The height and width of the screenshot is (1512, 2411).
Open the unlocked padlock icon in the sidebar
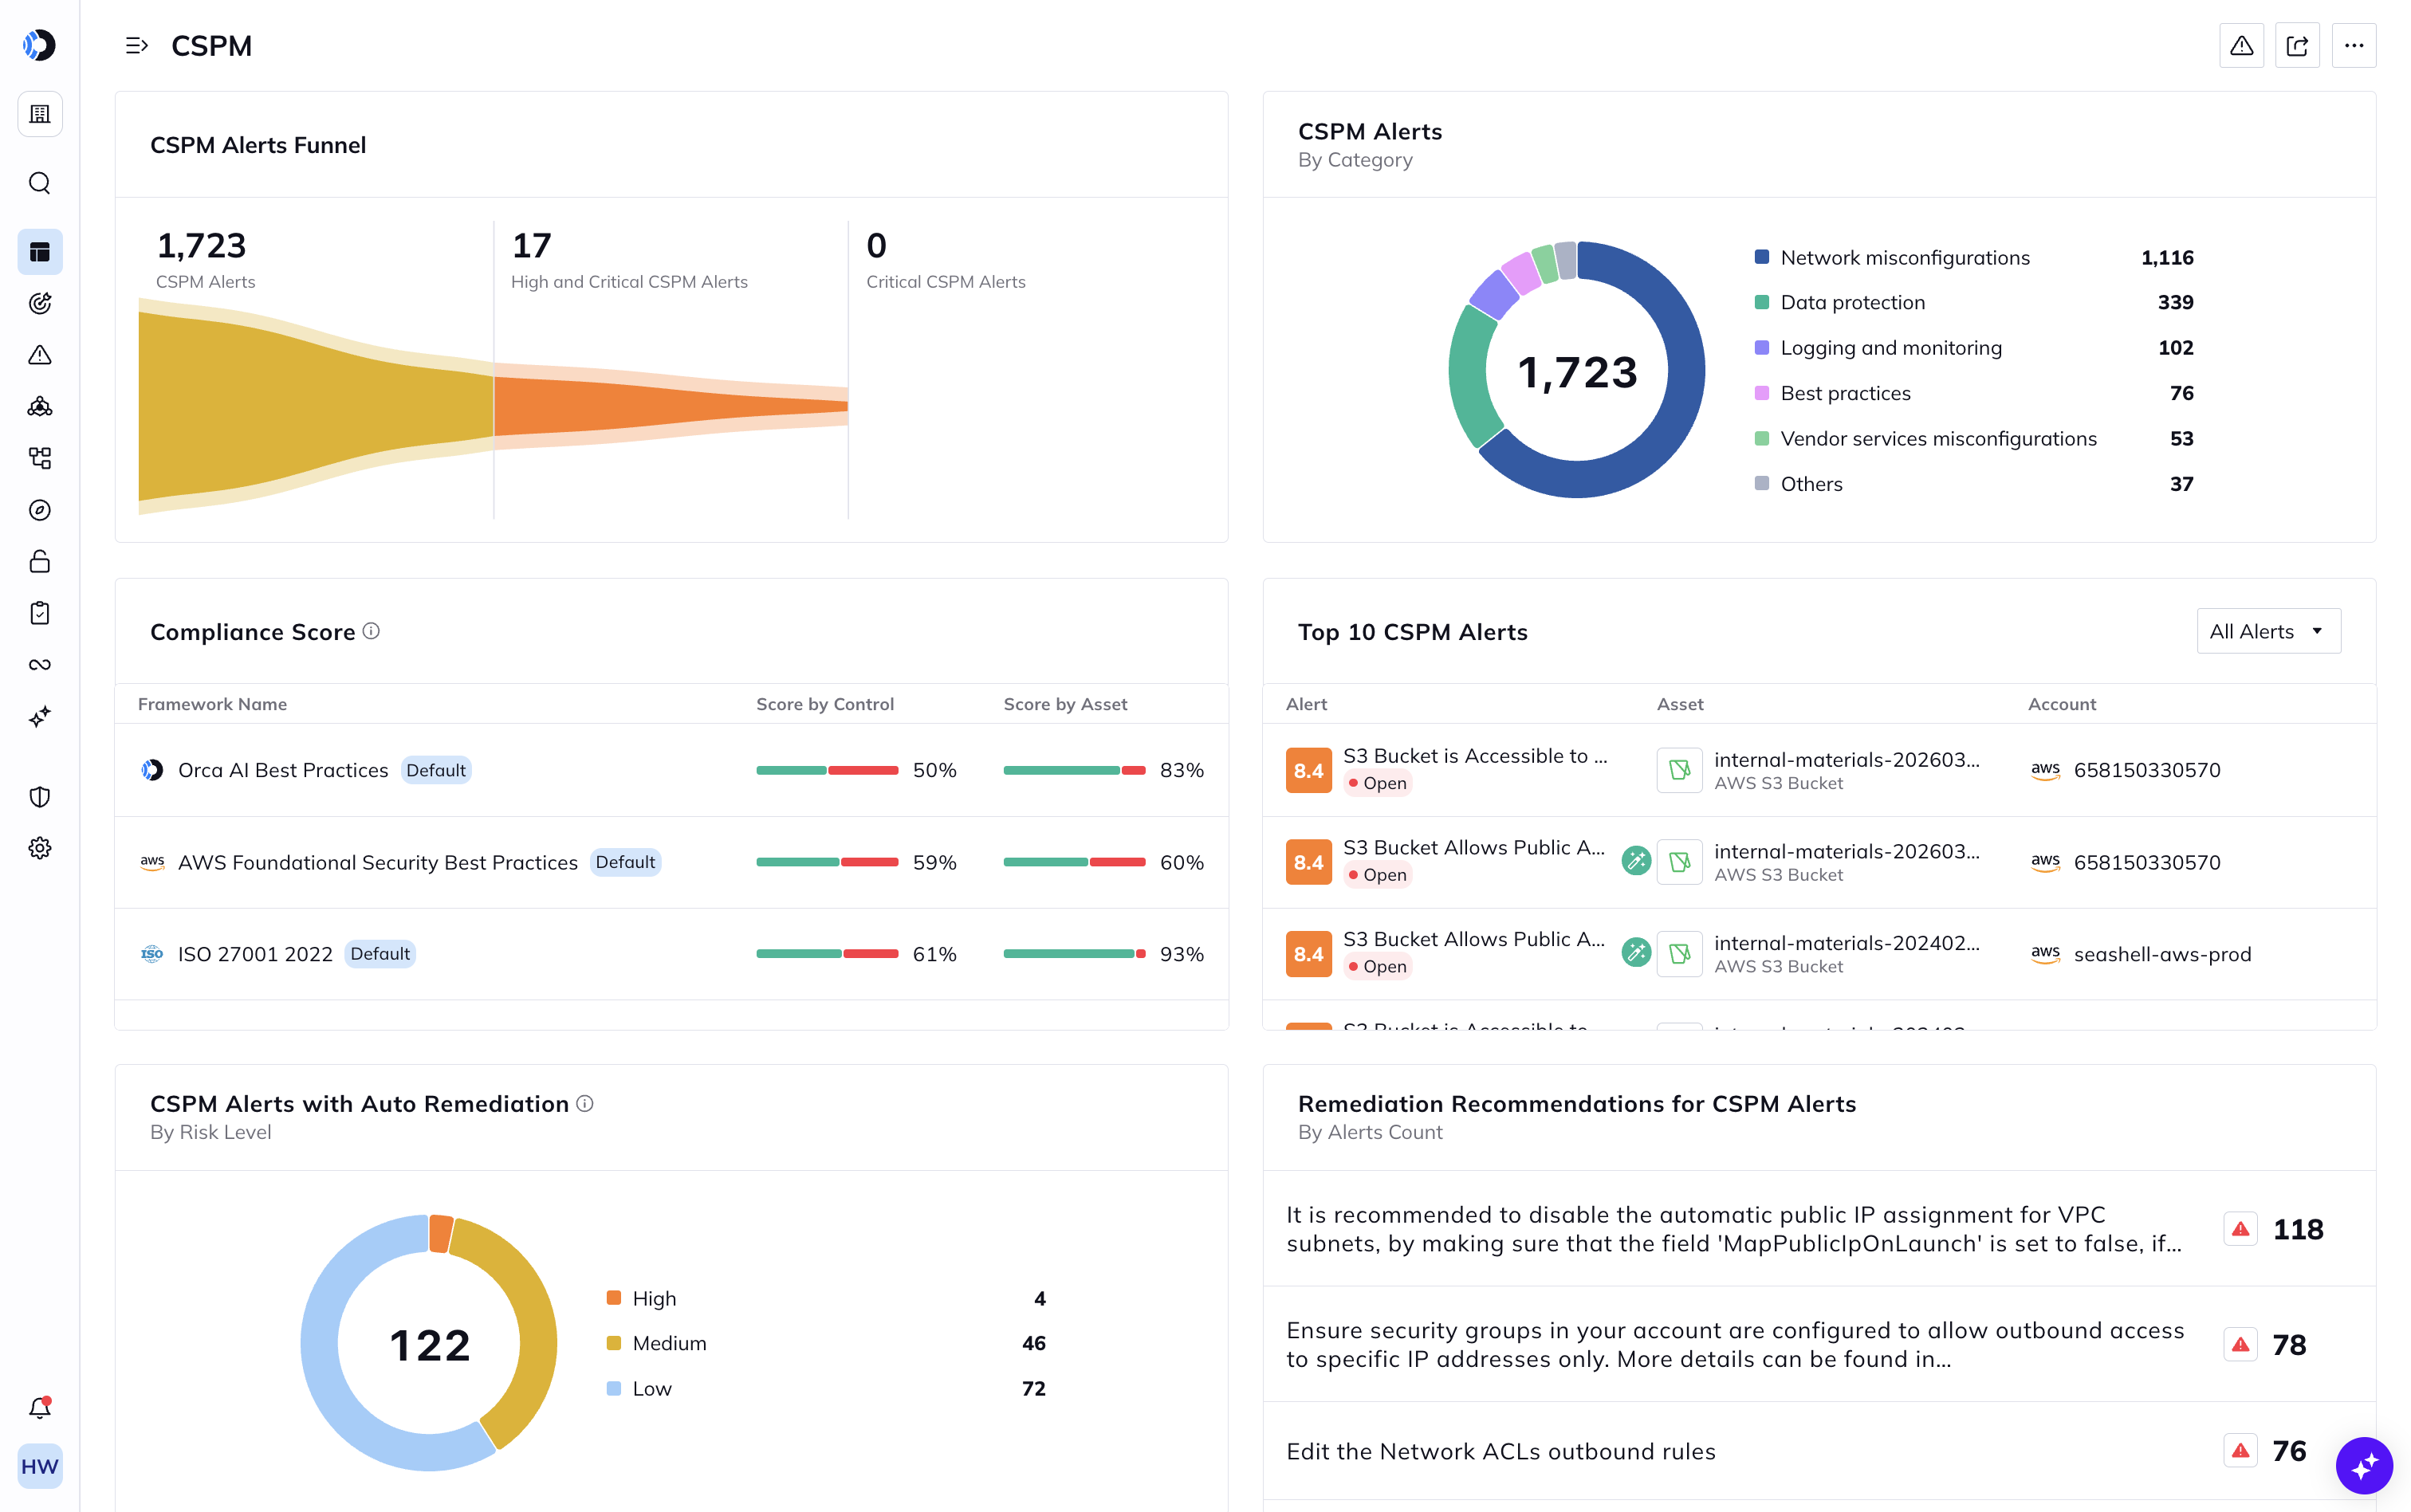[40, 561]
